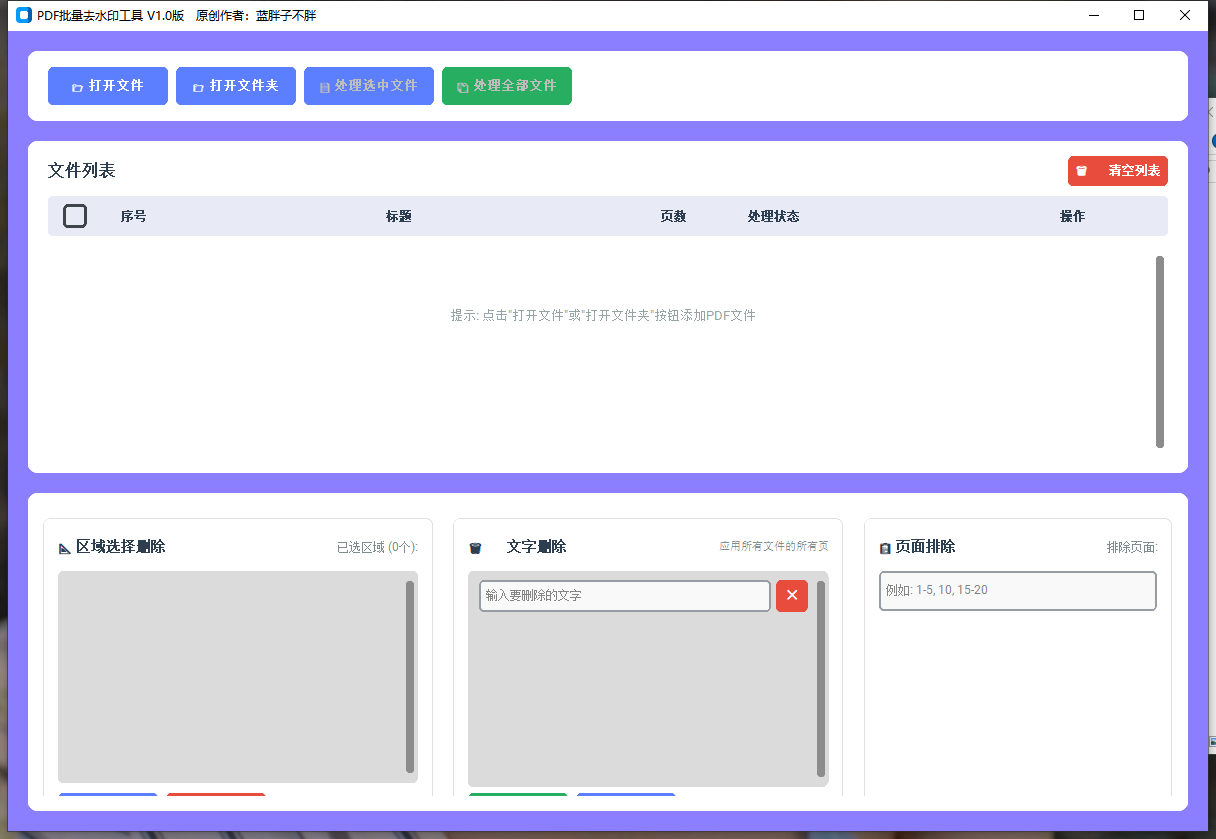Click the recycle icon on 处理全部文件 button
This screenshot has height=839, width=1216.
tap(461, 86)
